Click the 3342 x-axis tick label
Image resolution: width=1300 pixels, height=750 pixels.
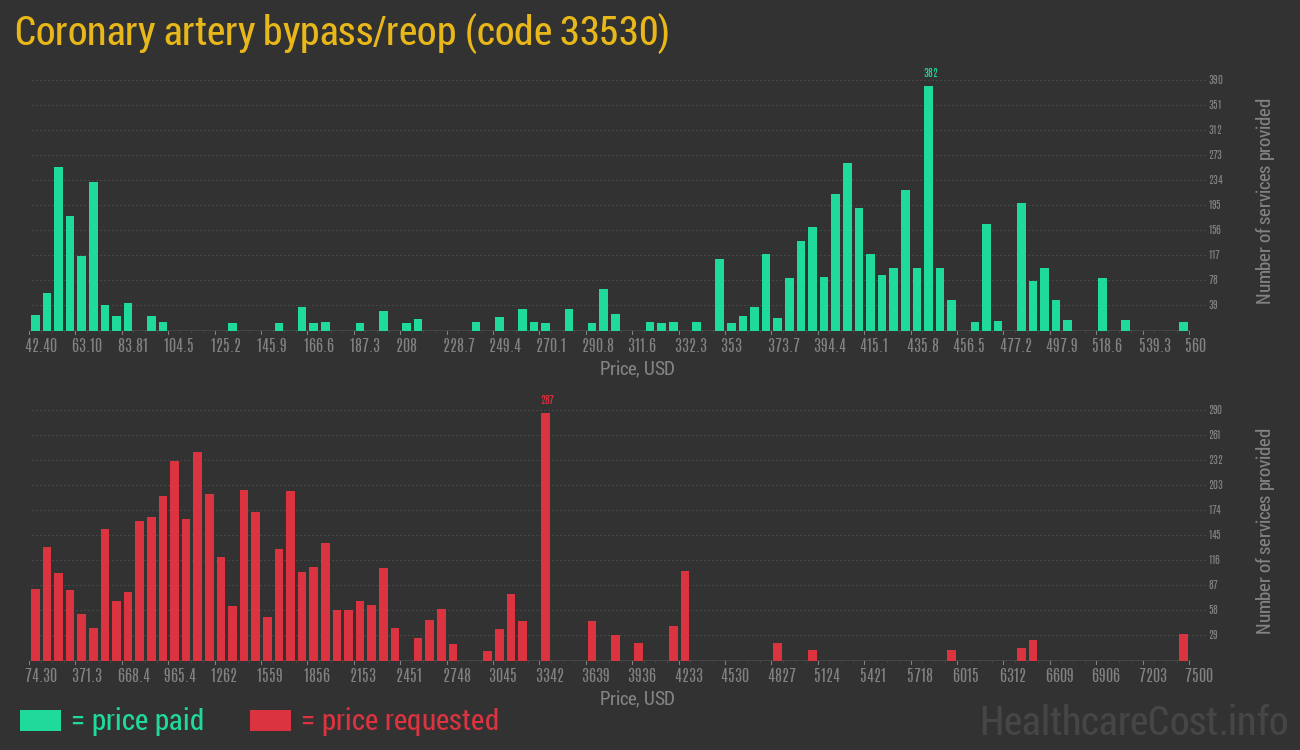(x=550, y=676)
